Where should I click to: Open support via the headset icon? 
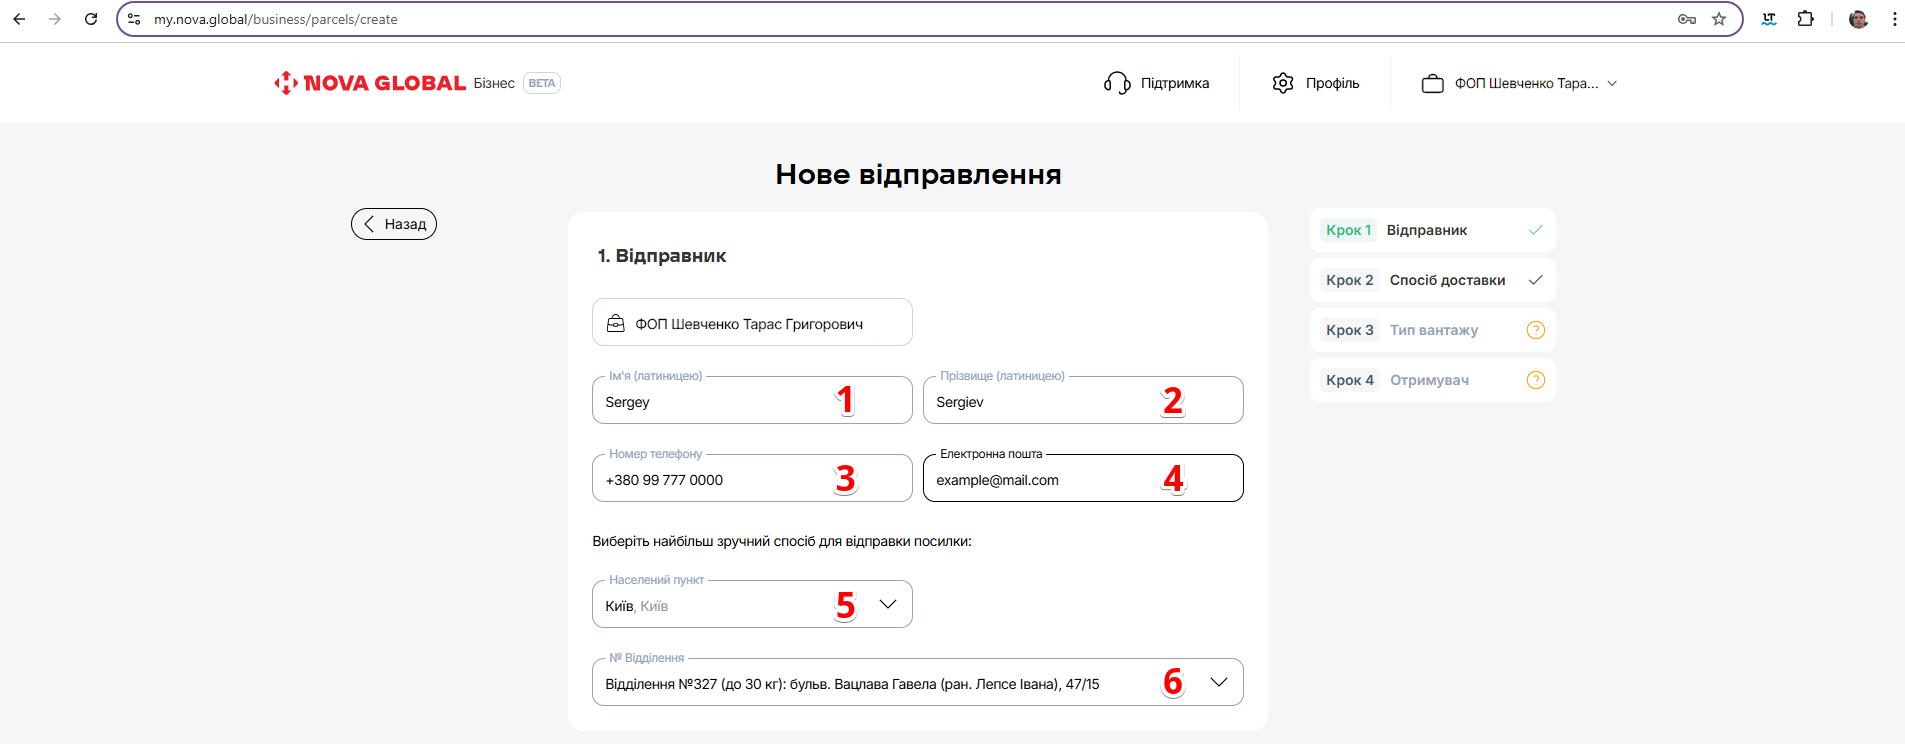click(1117, 83)
